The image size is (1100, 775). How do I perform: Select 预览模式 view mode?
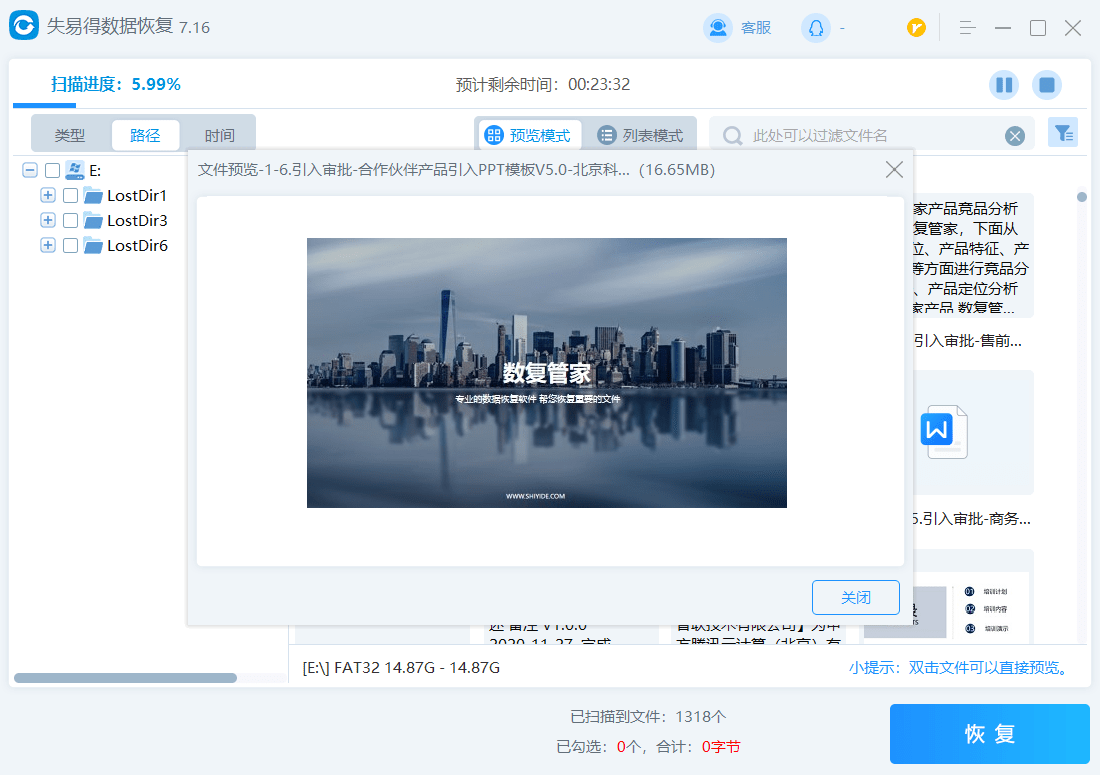click(529, 135)
